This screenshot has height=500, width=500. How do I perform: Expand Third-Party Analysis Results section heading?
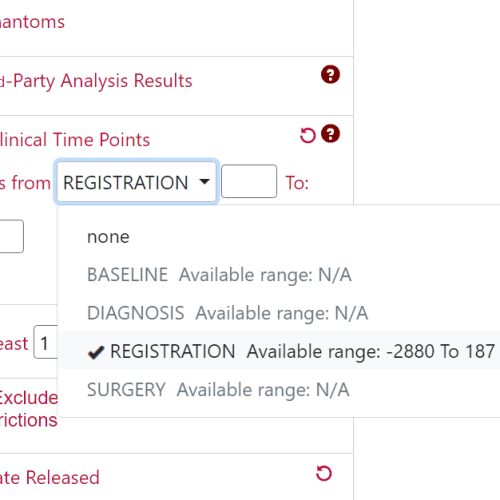click(x=96, y=81)
